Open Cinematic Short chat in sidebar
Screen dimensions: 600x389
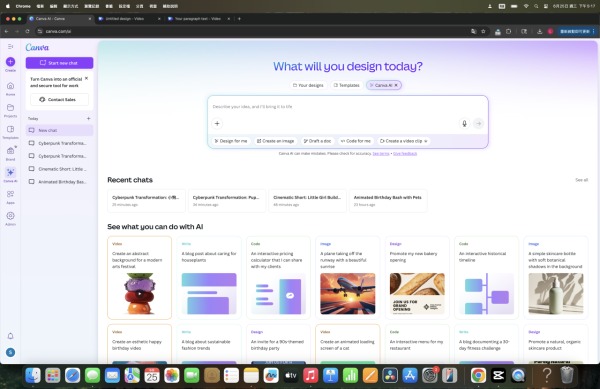pos(59,169)
